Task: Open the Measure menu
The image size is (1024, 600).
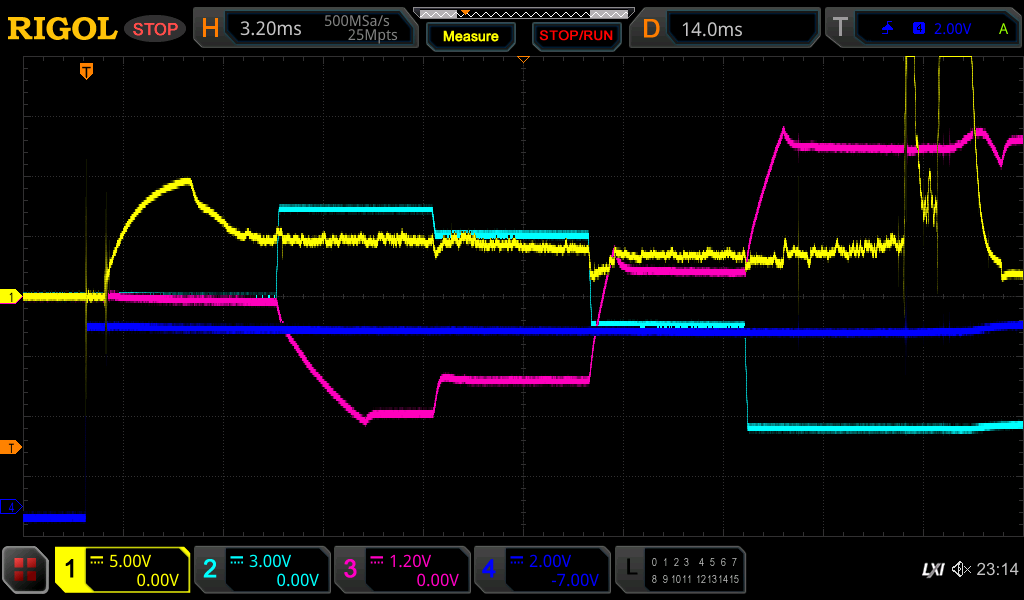Action: [x=470, y=36]
